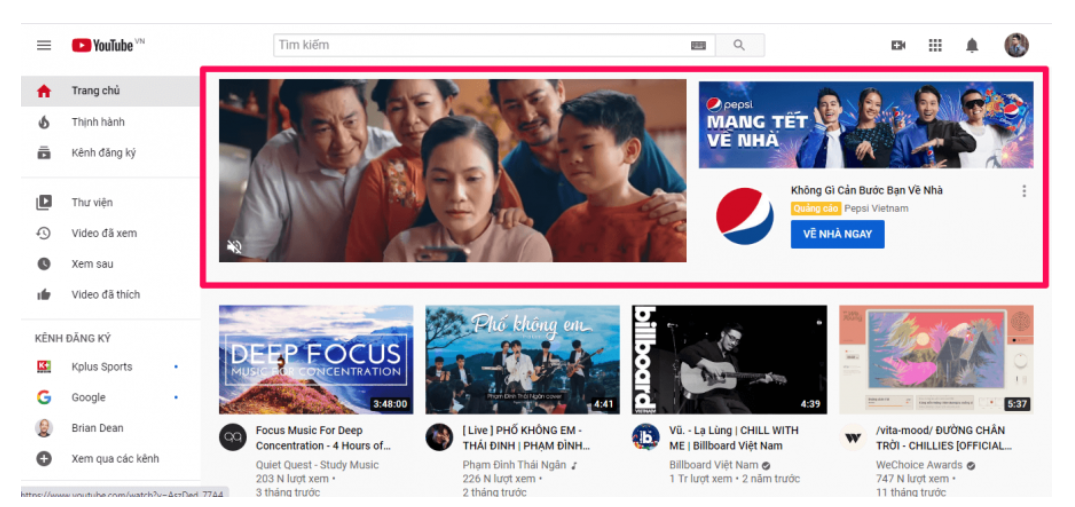This screenshot has width=1075, height=507.
Task: Click the Thịnh hành flame icon
Action: pos(44,122)
